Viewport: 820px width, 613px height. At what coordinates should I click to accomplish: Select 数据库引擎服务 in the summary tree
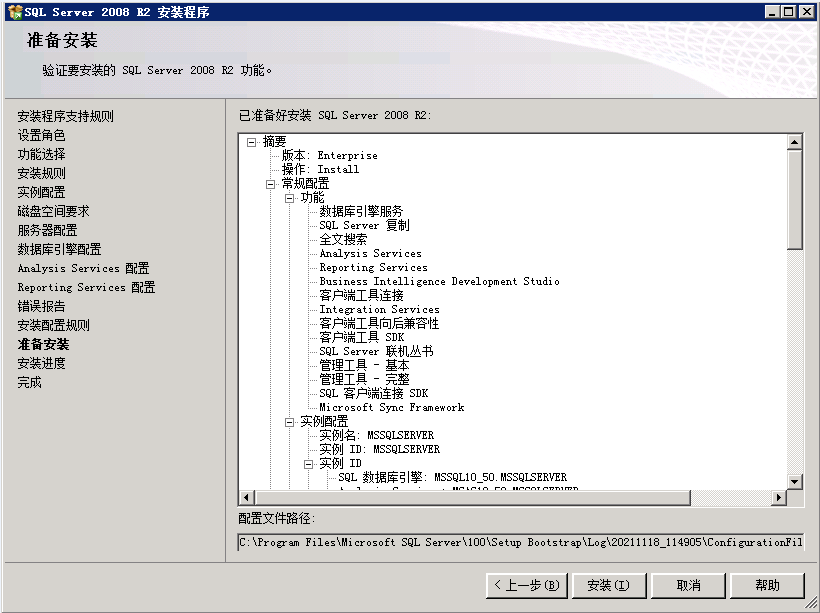361,212
